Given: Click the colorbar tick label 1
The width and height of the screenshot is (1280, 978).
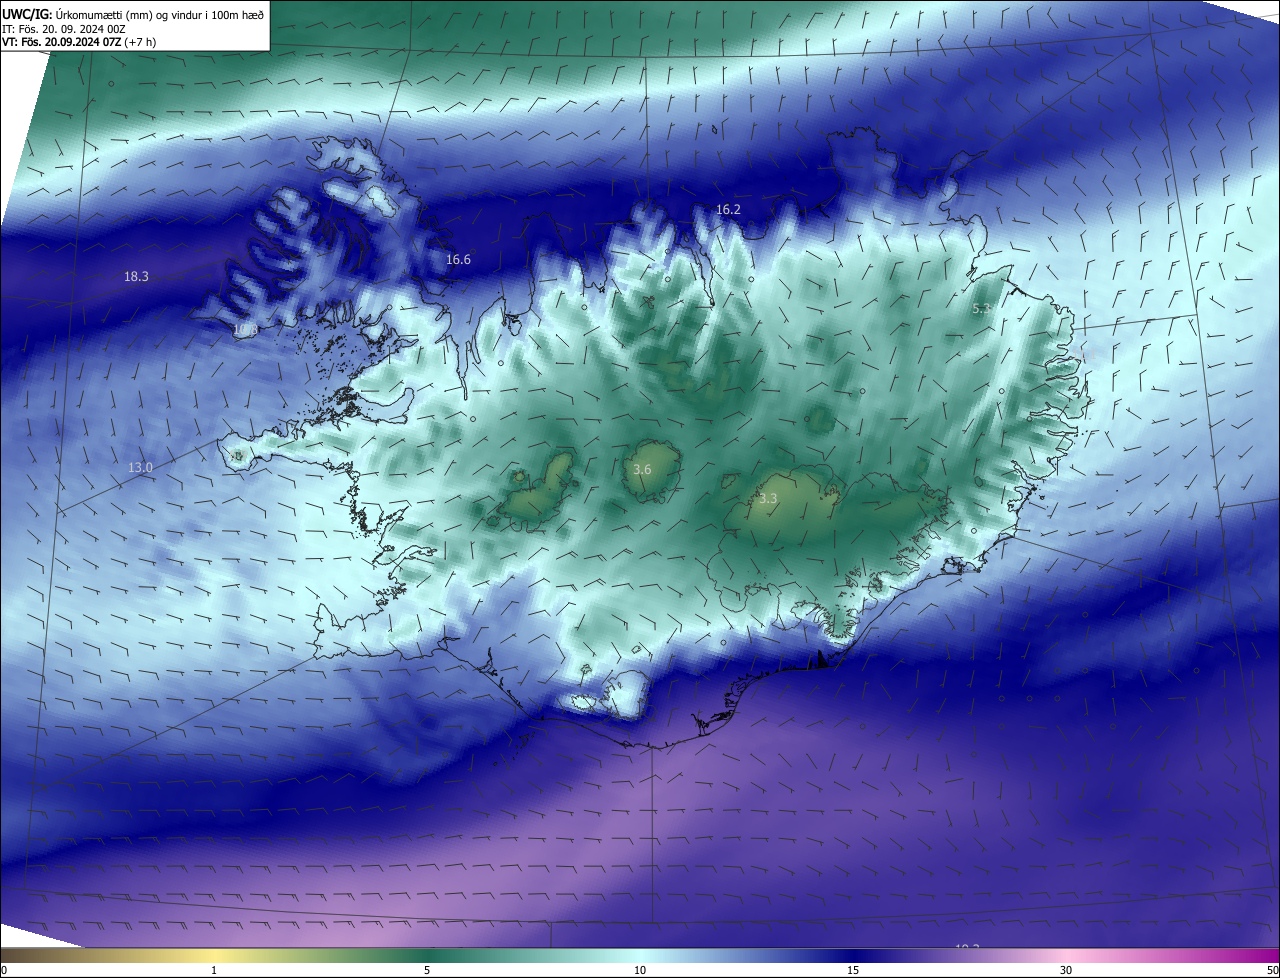Looking at the screenshot, I should tap(214, 970).
